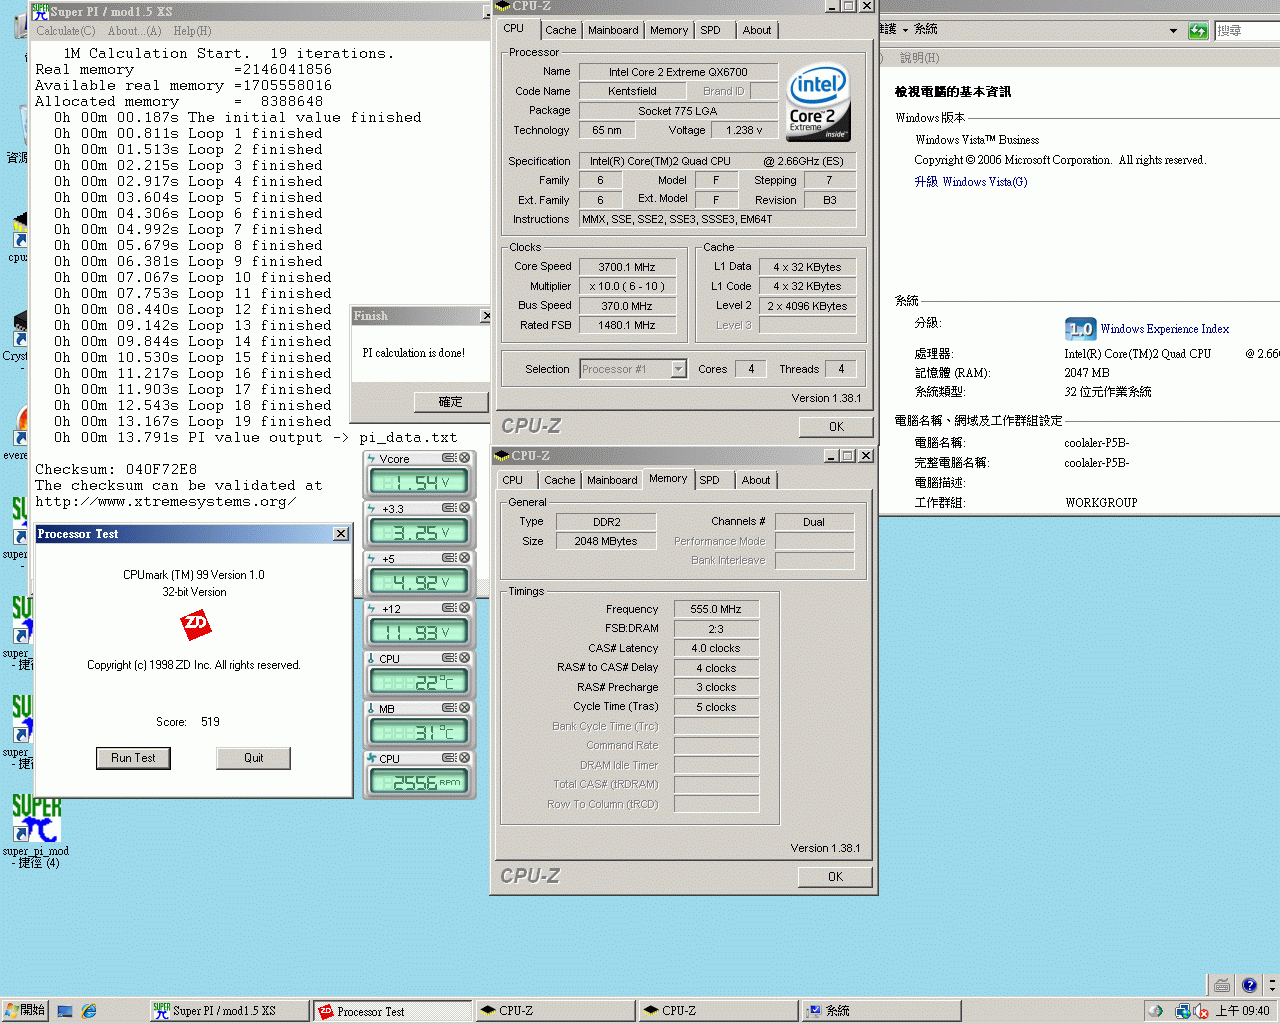Screen dimensions: 1280x1024
Task: Open the Windows Experience Index link
Action: coord(1165,329)
